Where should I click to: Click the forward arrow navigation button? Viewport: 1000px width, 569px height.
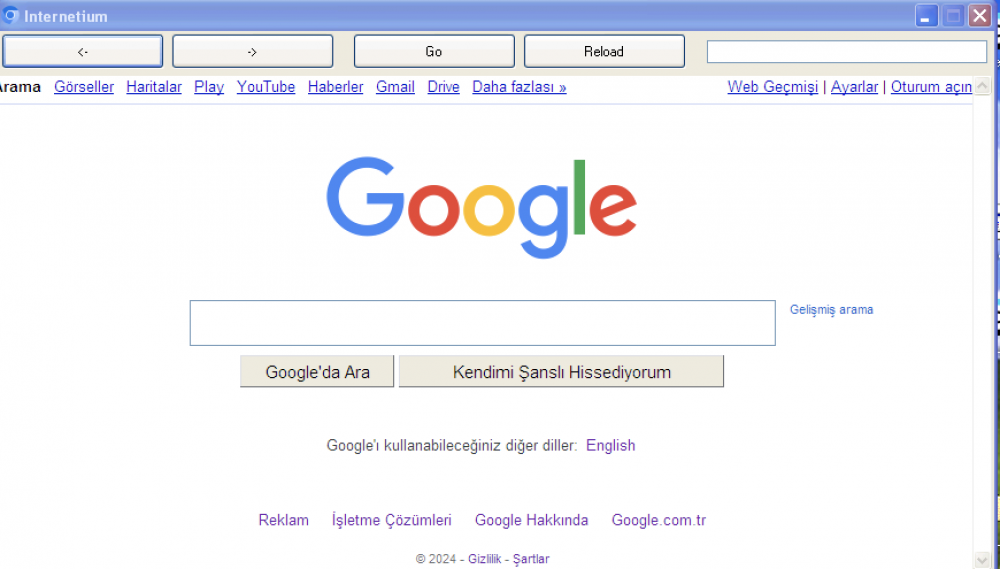click(253, 51)
